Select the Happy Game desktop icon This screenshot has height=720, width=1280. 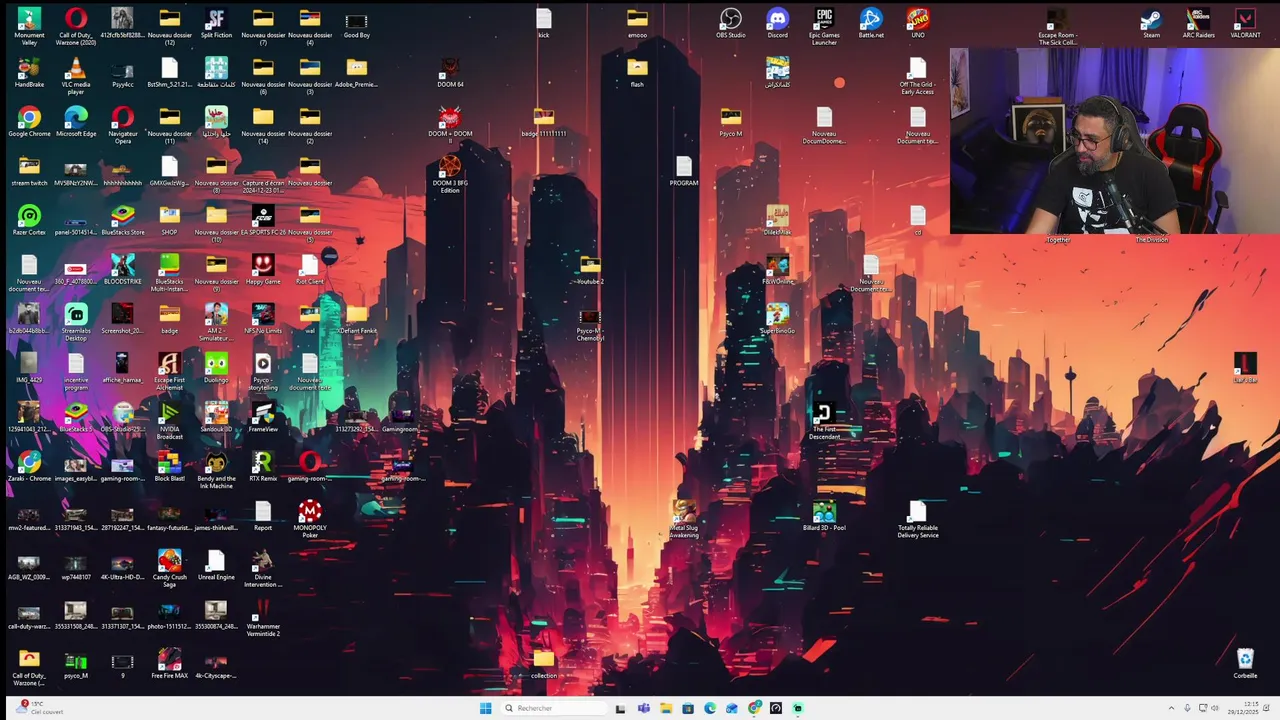[263, 269]
